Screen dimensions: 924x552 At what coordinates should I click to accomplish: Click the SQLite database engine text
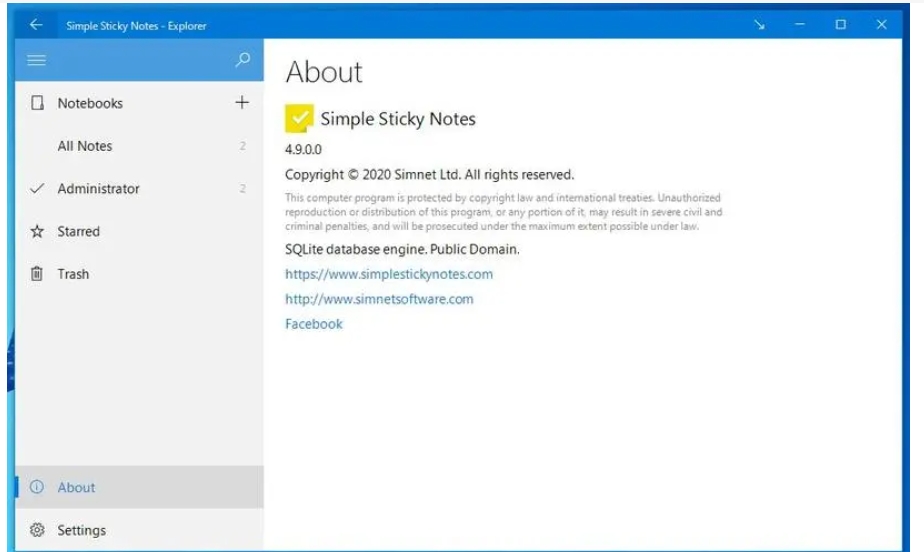(402, 249)
